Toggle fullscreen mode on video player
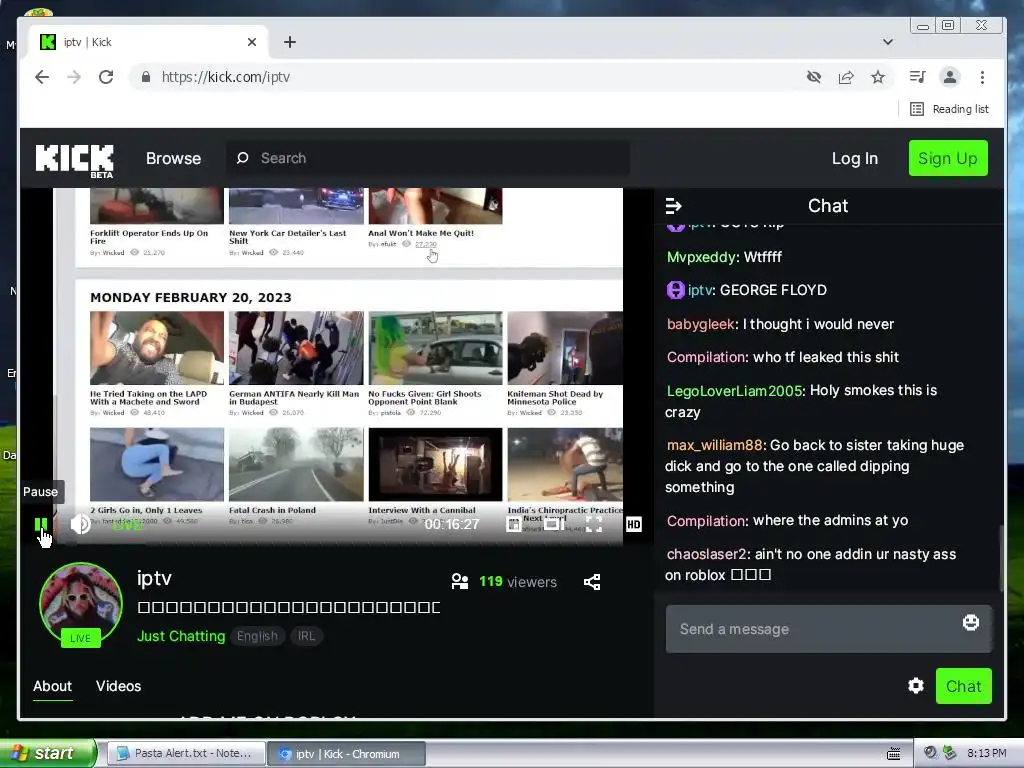The height and width of the screenshot is (768, 1024). 594,524
